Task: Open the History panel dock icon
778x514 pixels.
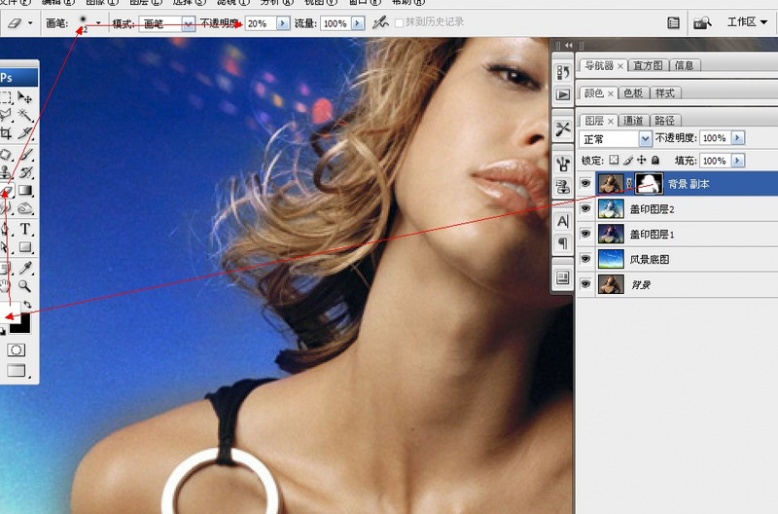Action: [x=563, y=72]
